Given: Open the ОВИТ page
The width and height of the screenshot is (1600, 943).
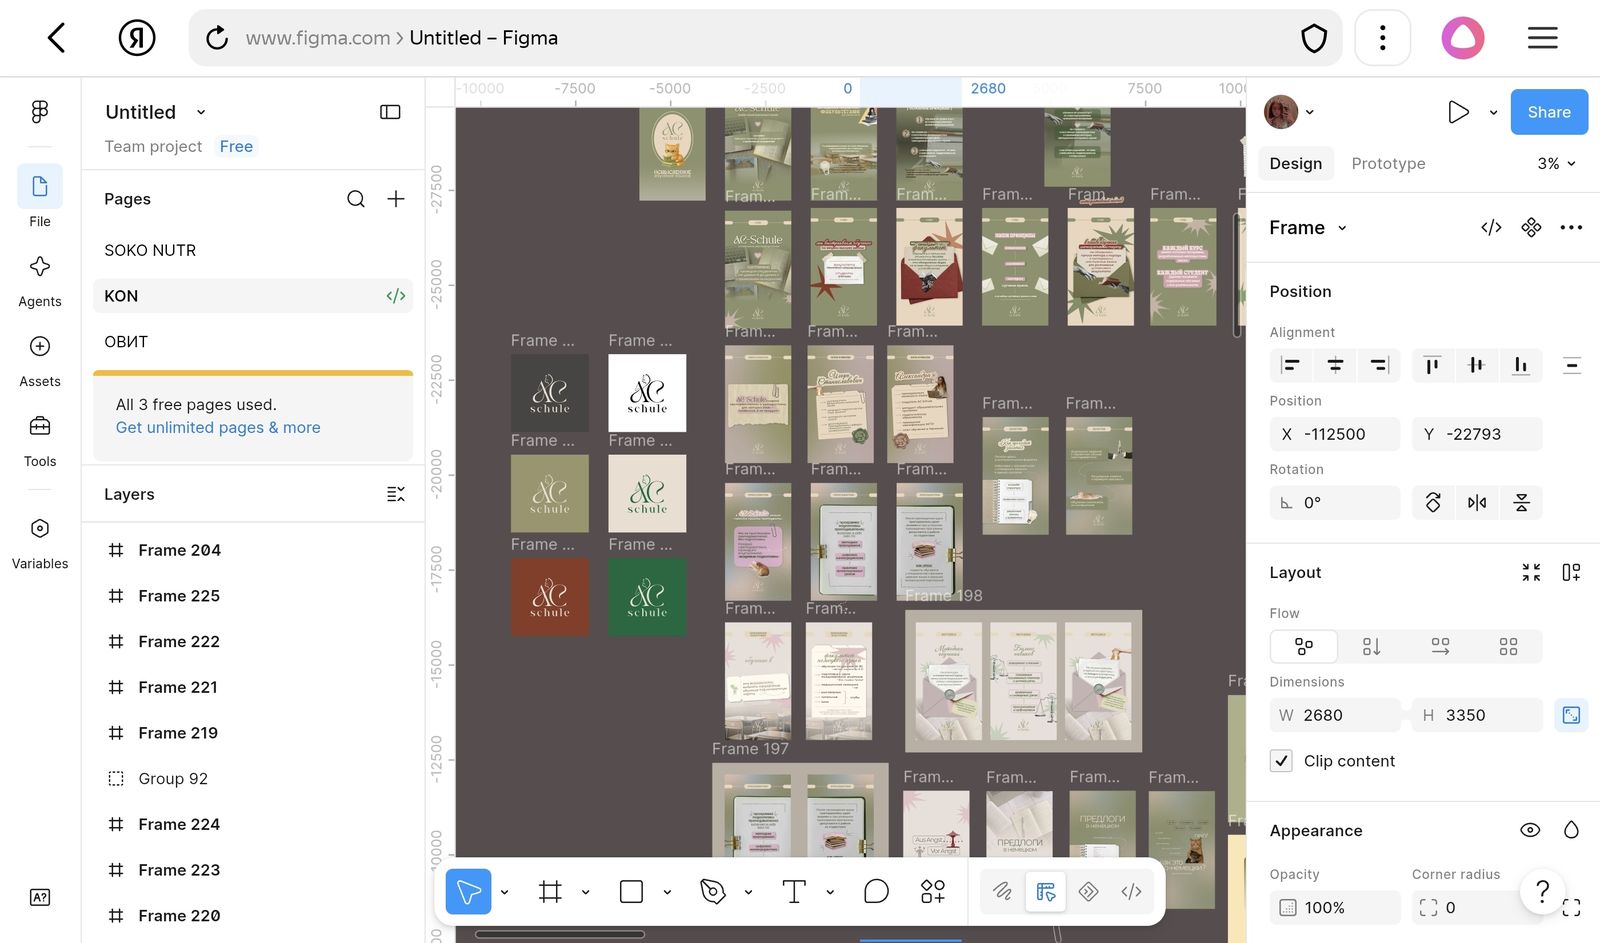Looking at the screenshot, I should (253, 342).
